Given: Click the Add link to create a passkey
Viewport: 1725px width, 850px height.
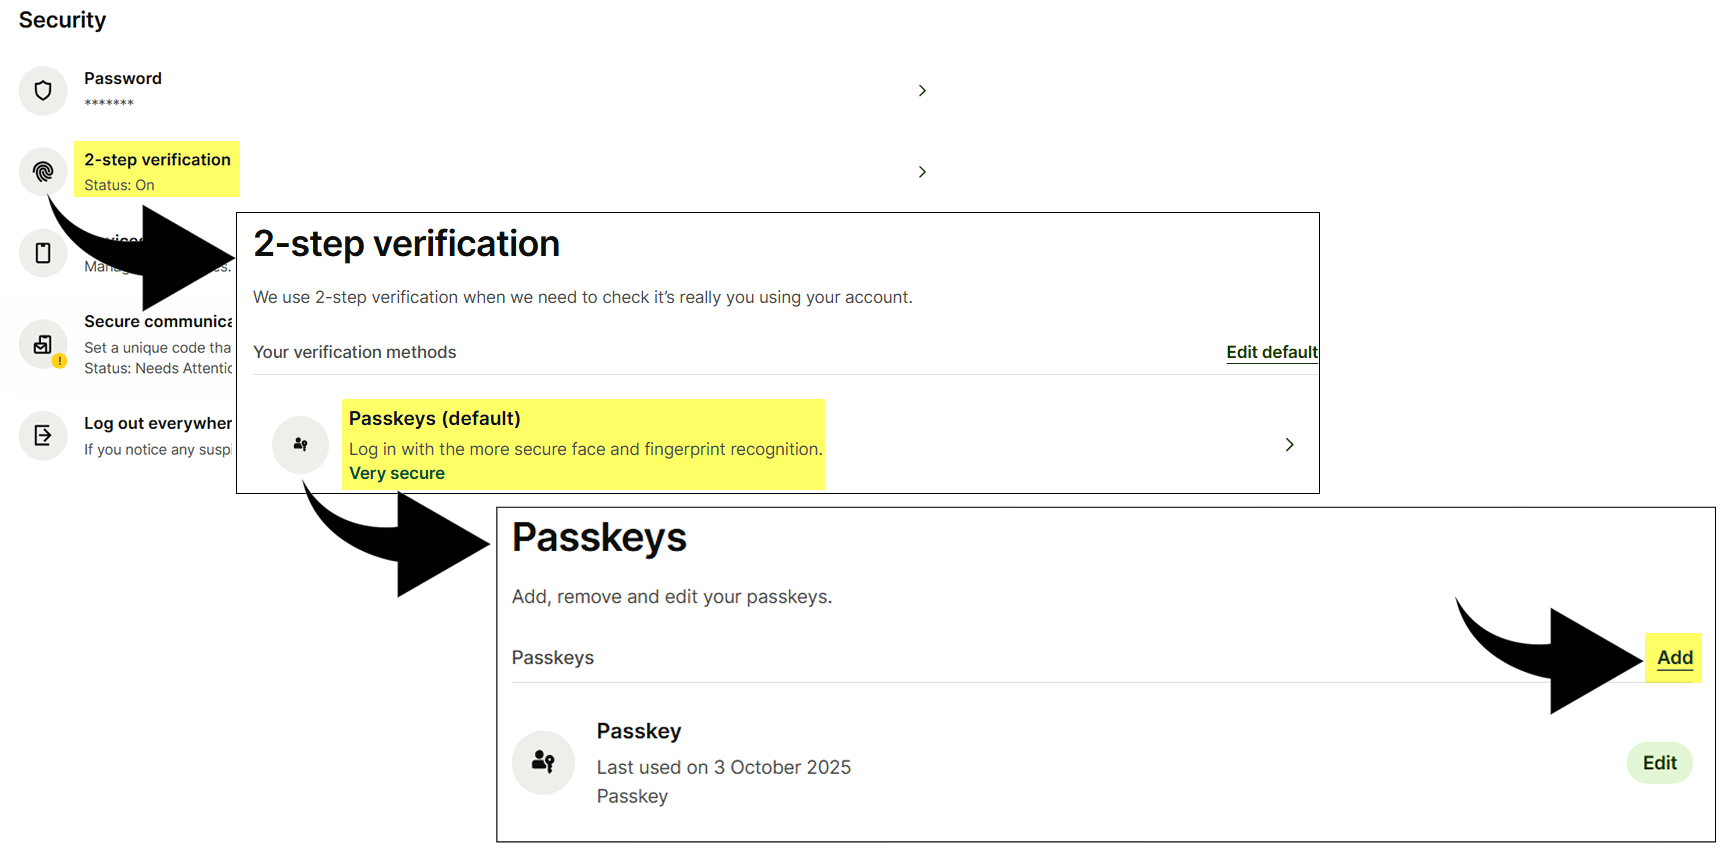Looking at the screenshot, I should click(x=1673, y=657).
